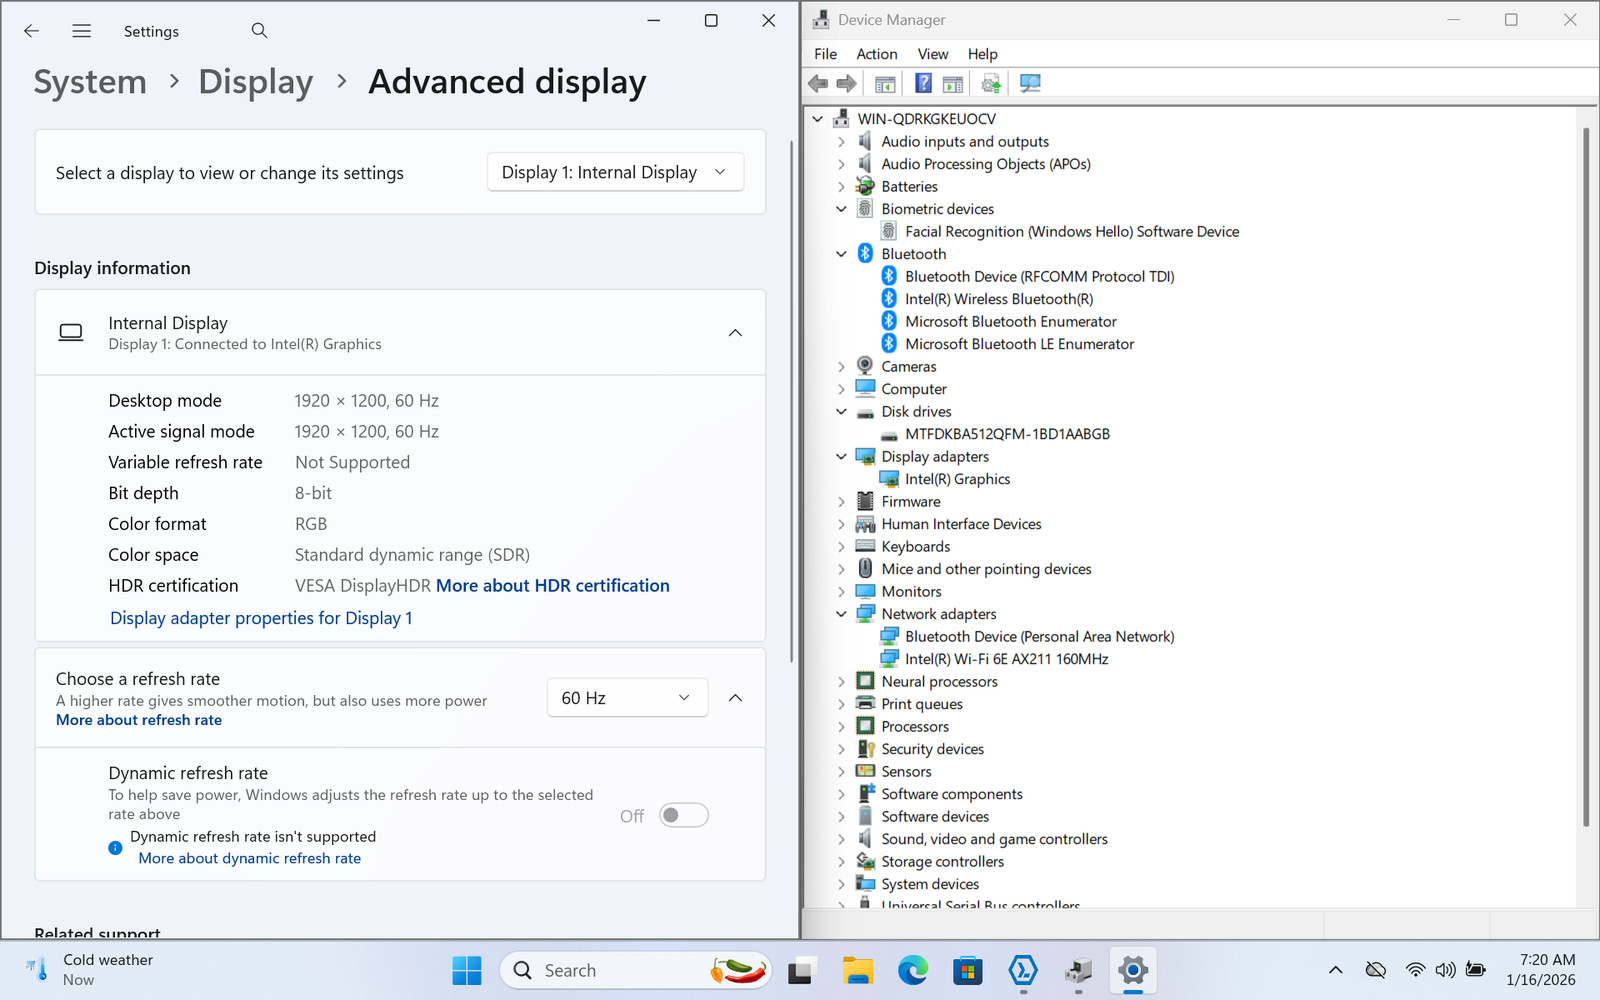
Task: Click Show/Hide Console Tree toolbar icon
Action: pos(885,84)
